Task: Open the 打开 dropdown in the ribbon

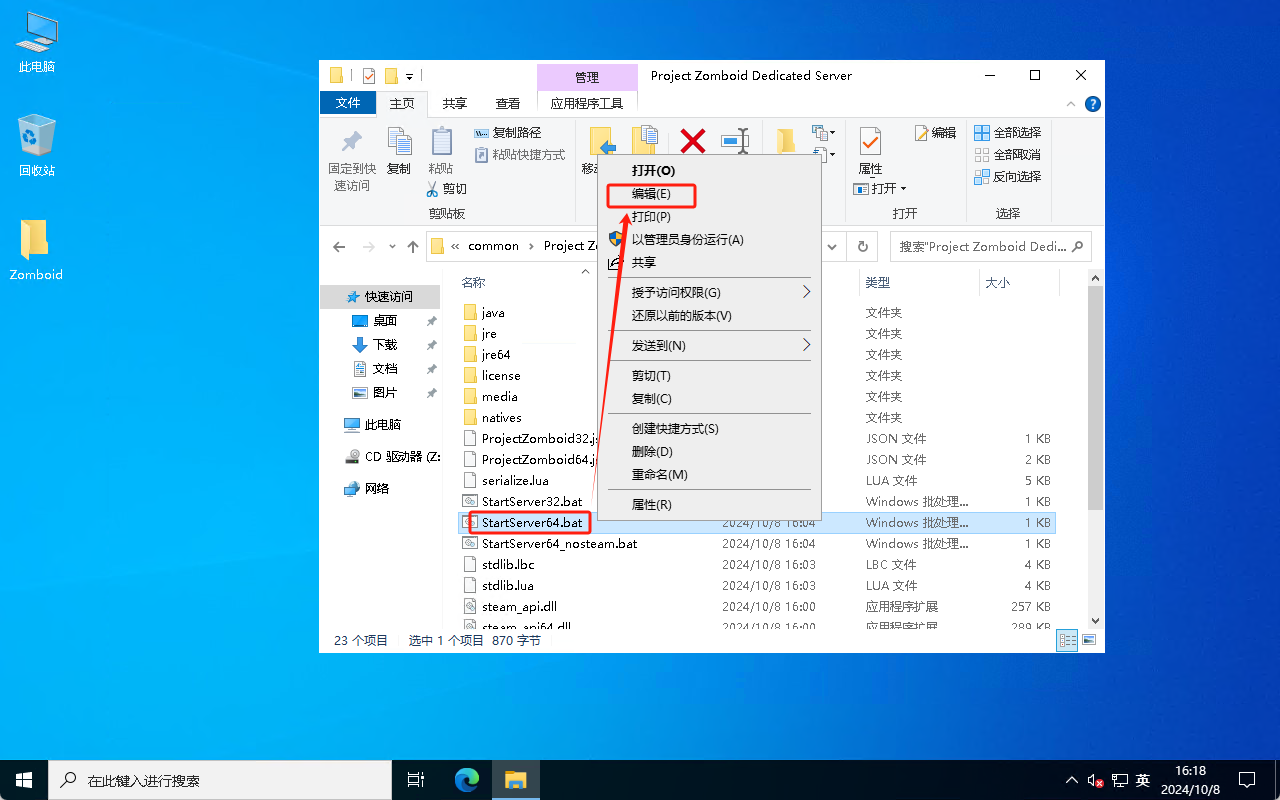Action: [x=880, y=188]
